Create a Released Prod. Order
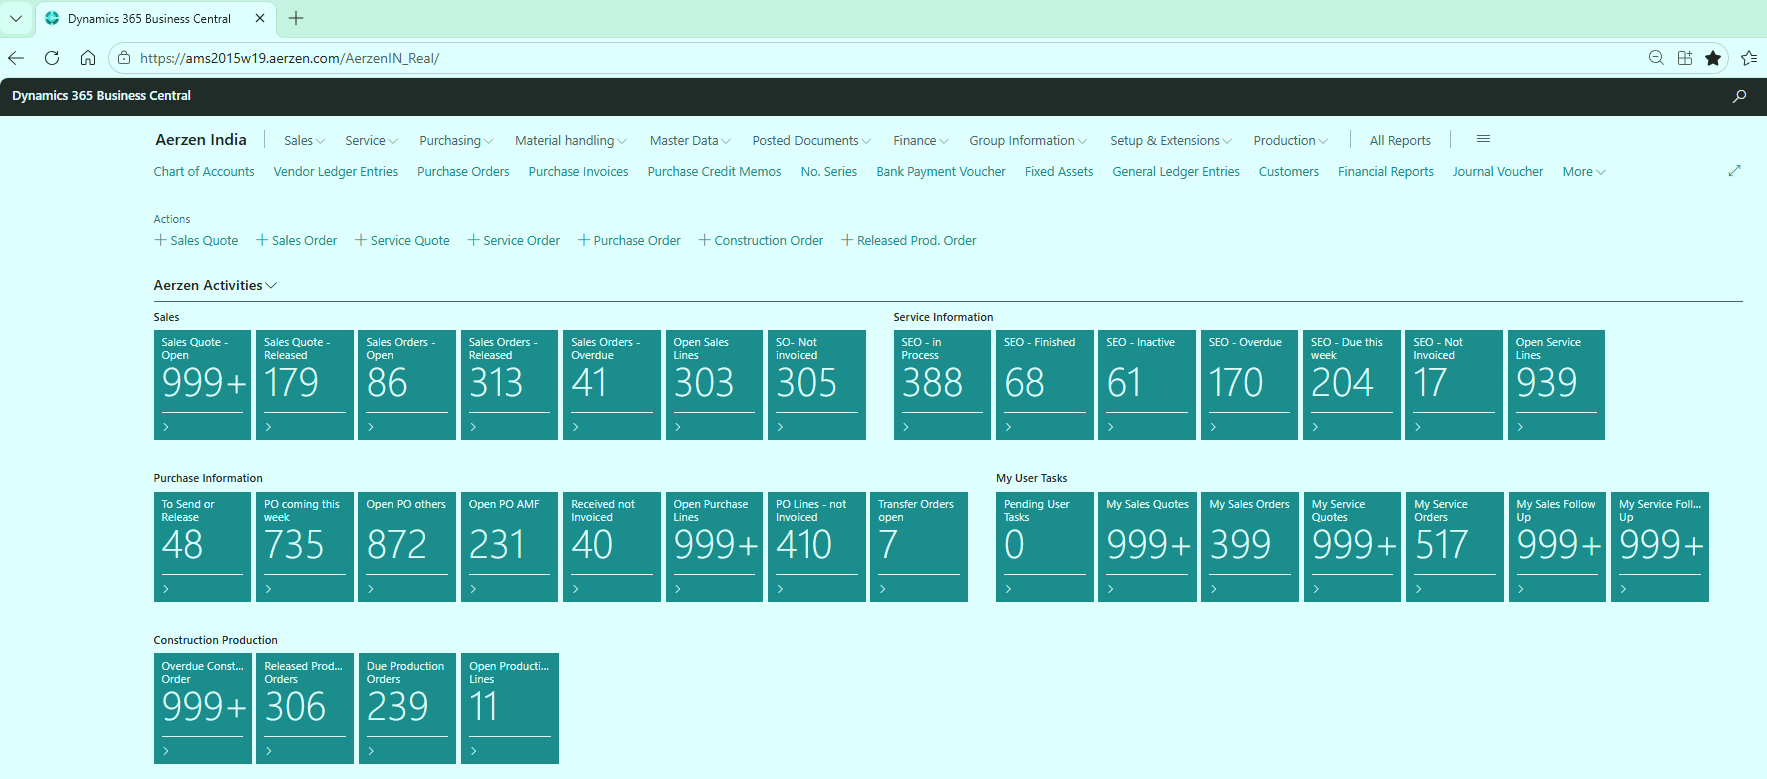This screenshot has height=779, width=1767. tap(909, 241)
